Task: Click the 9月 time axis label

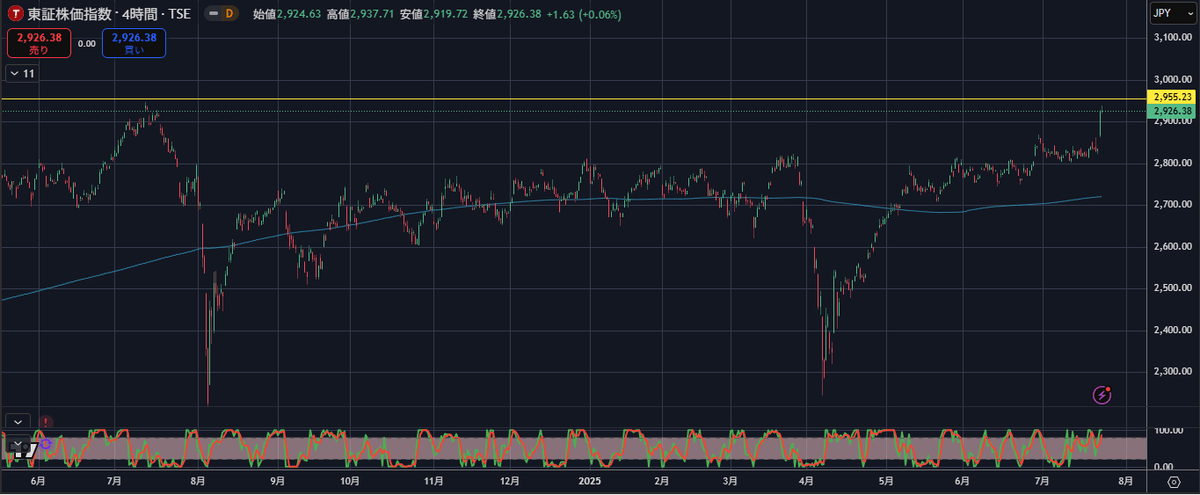Action: pos(277,481)
